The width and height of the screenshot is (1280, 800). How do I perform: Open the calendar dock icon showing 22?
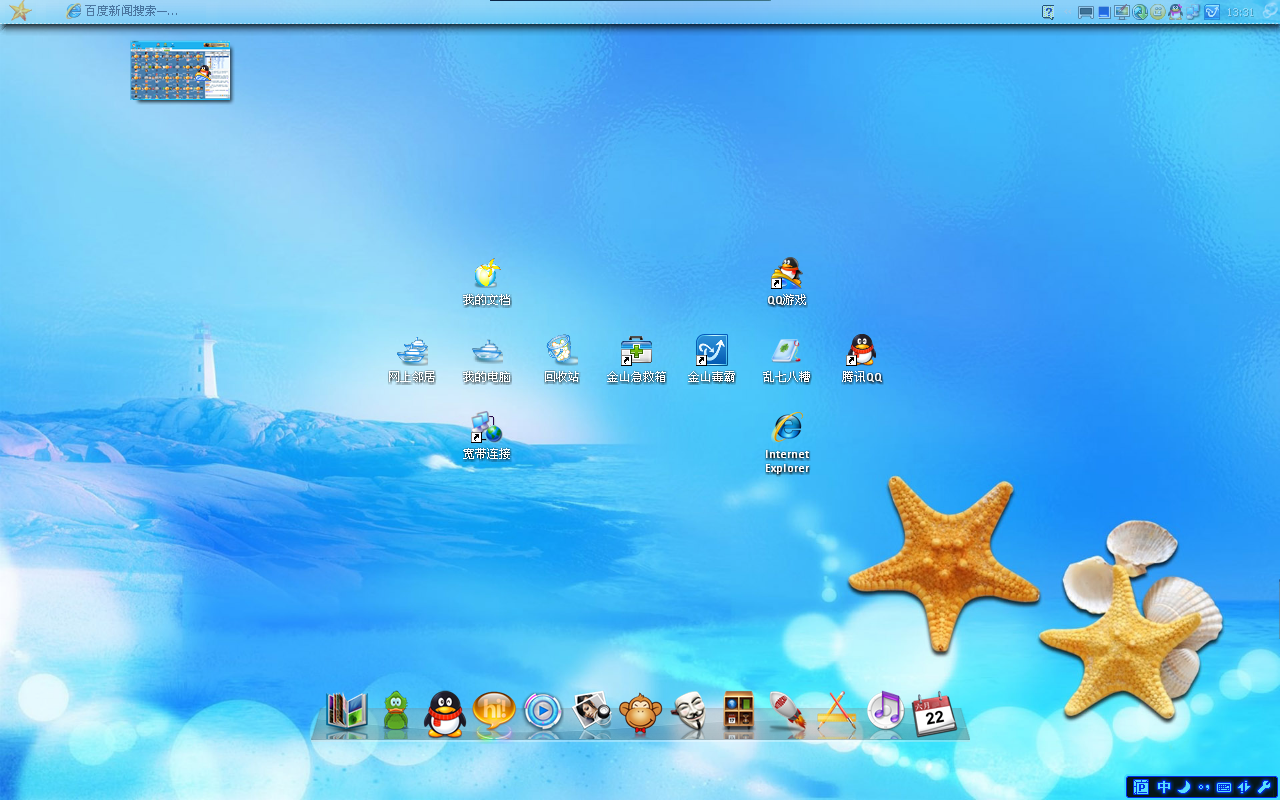[x=934, y=714]
